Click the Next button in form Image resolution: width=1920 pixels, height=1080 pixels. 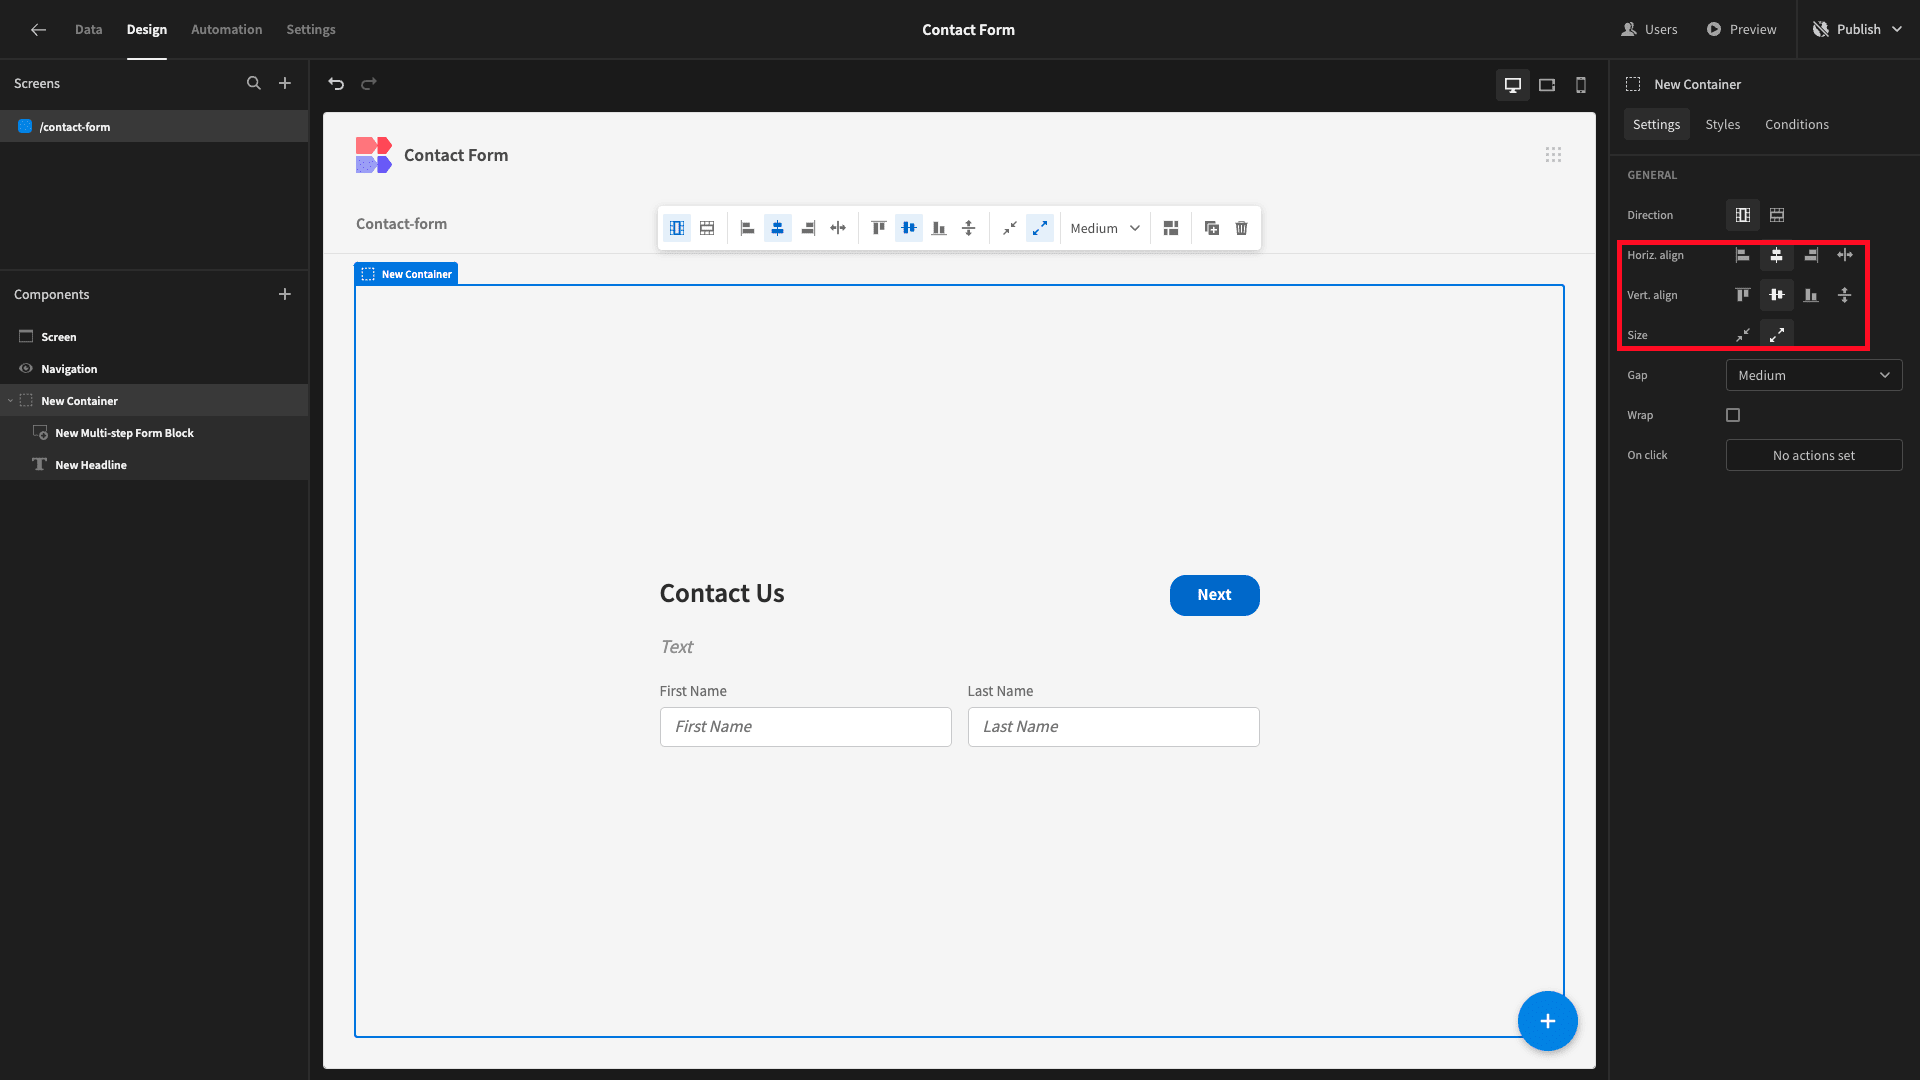coord(1215,595)
